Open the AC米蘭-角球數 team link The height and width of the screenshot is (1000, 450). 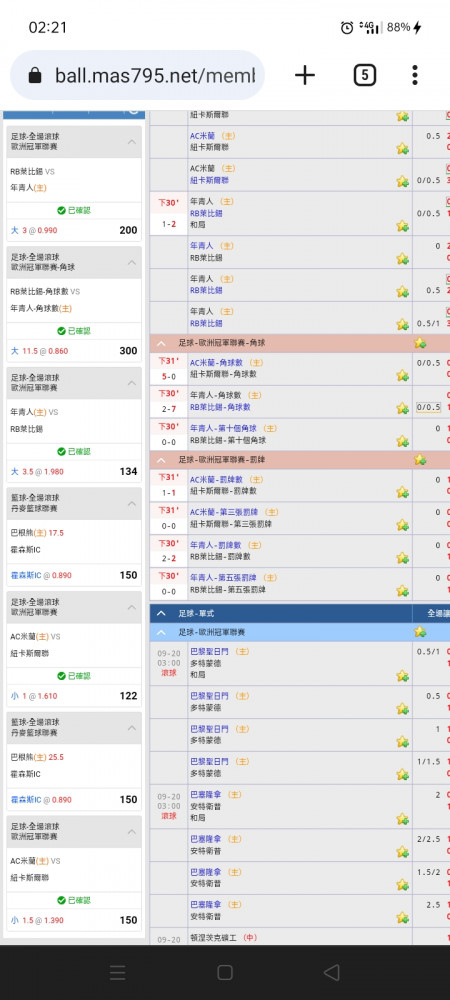point(217,363)
